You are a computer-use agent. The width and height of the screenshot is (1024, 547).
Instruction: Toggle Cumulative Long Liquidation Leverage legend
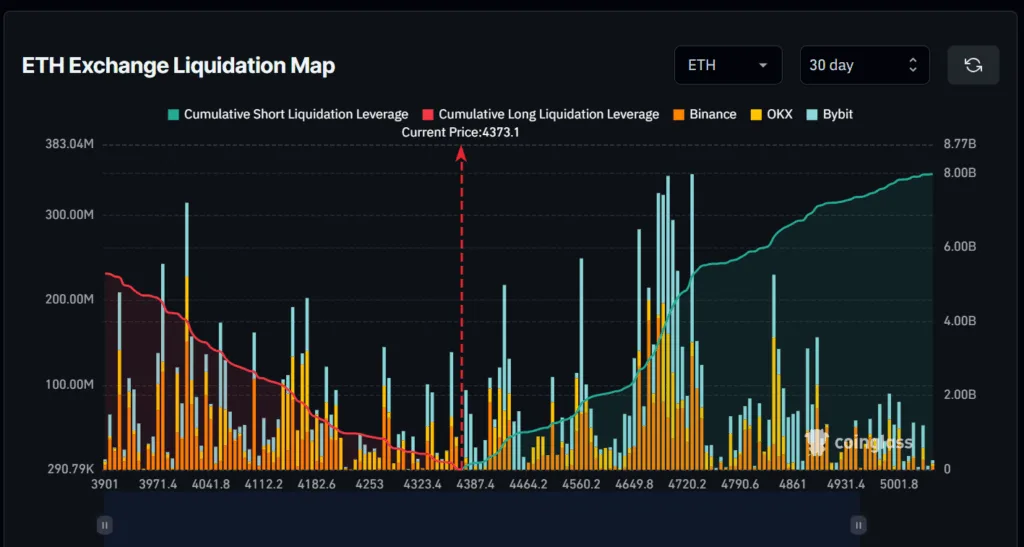pyautogui.click(x=540, y=114)
